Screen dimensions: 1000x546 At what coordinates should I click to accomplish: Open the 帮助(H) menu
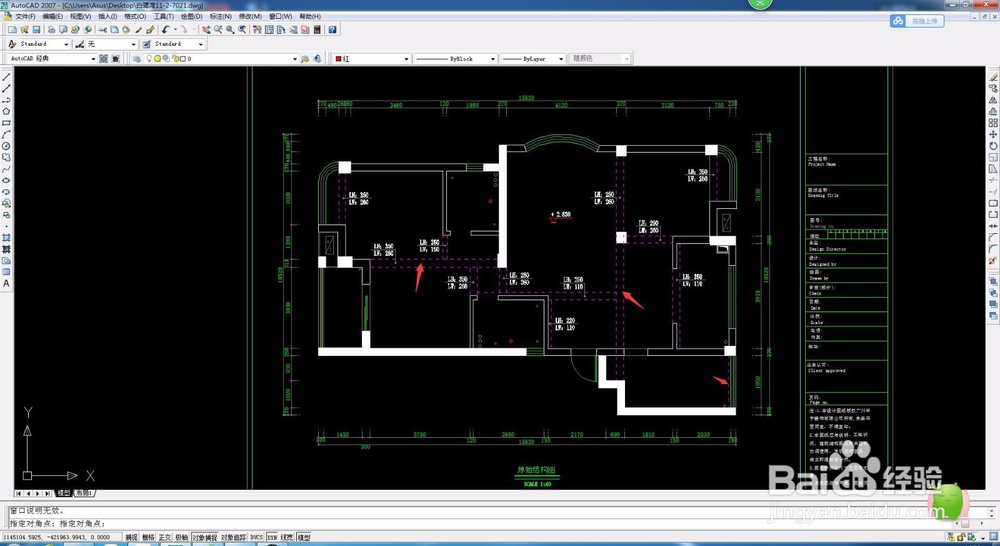310,16
